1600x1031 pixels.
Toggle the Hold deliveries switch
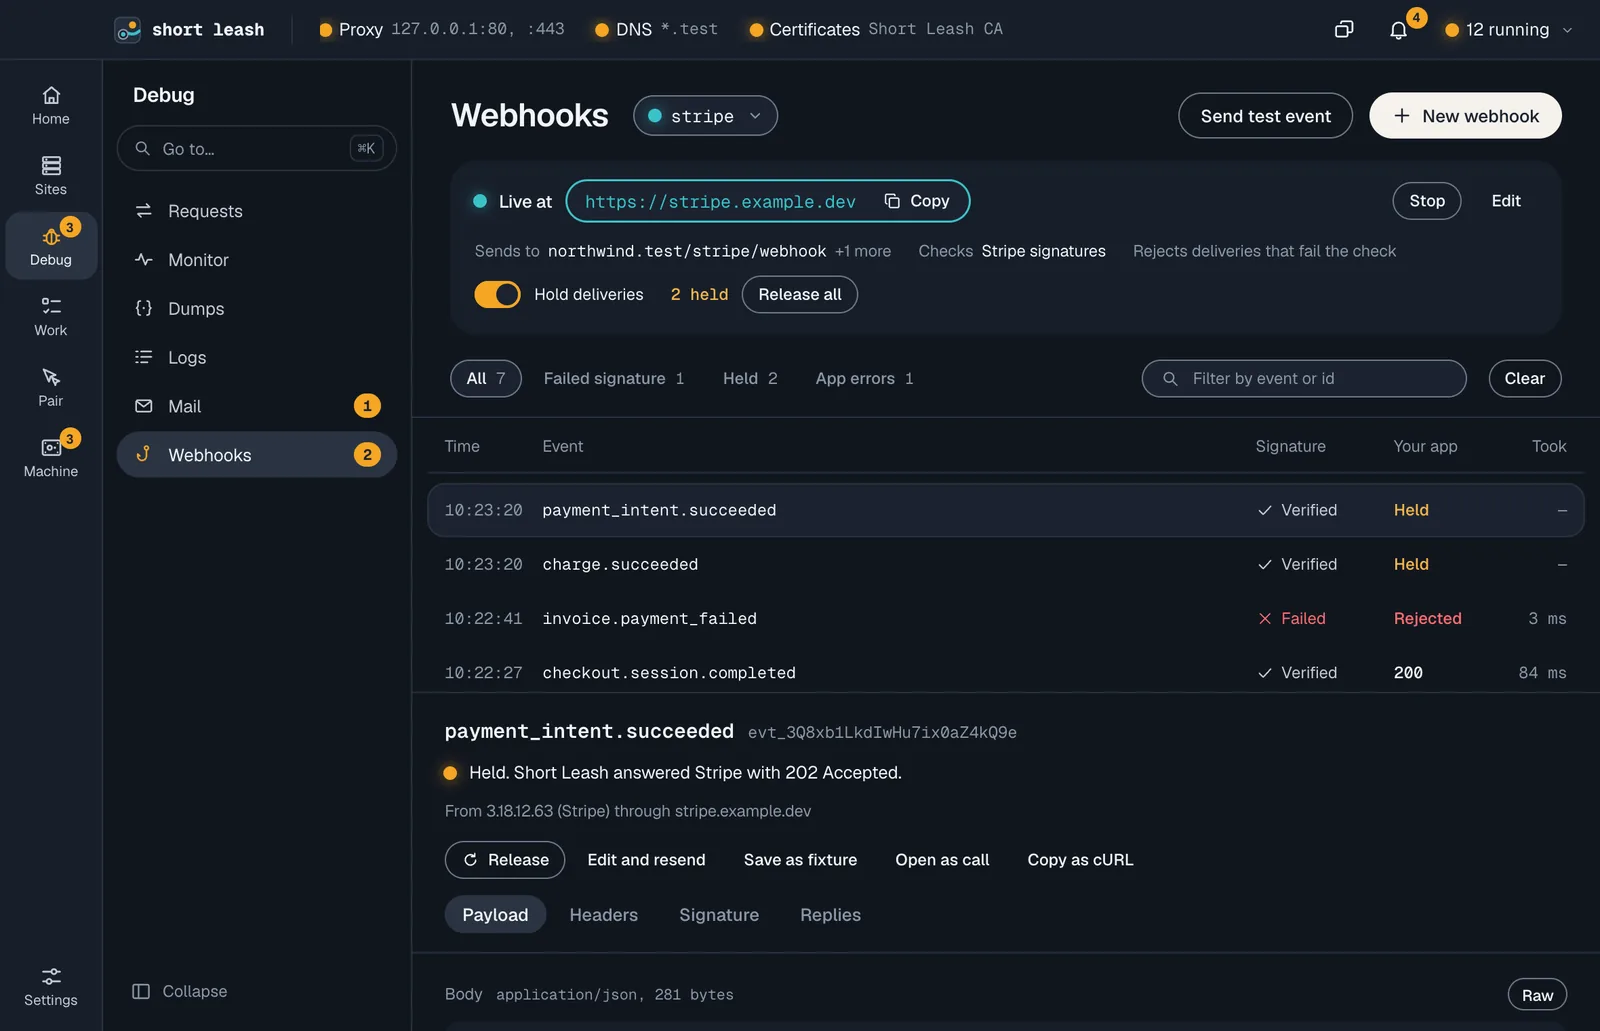[497, 295]
